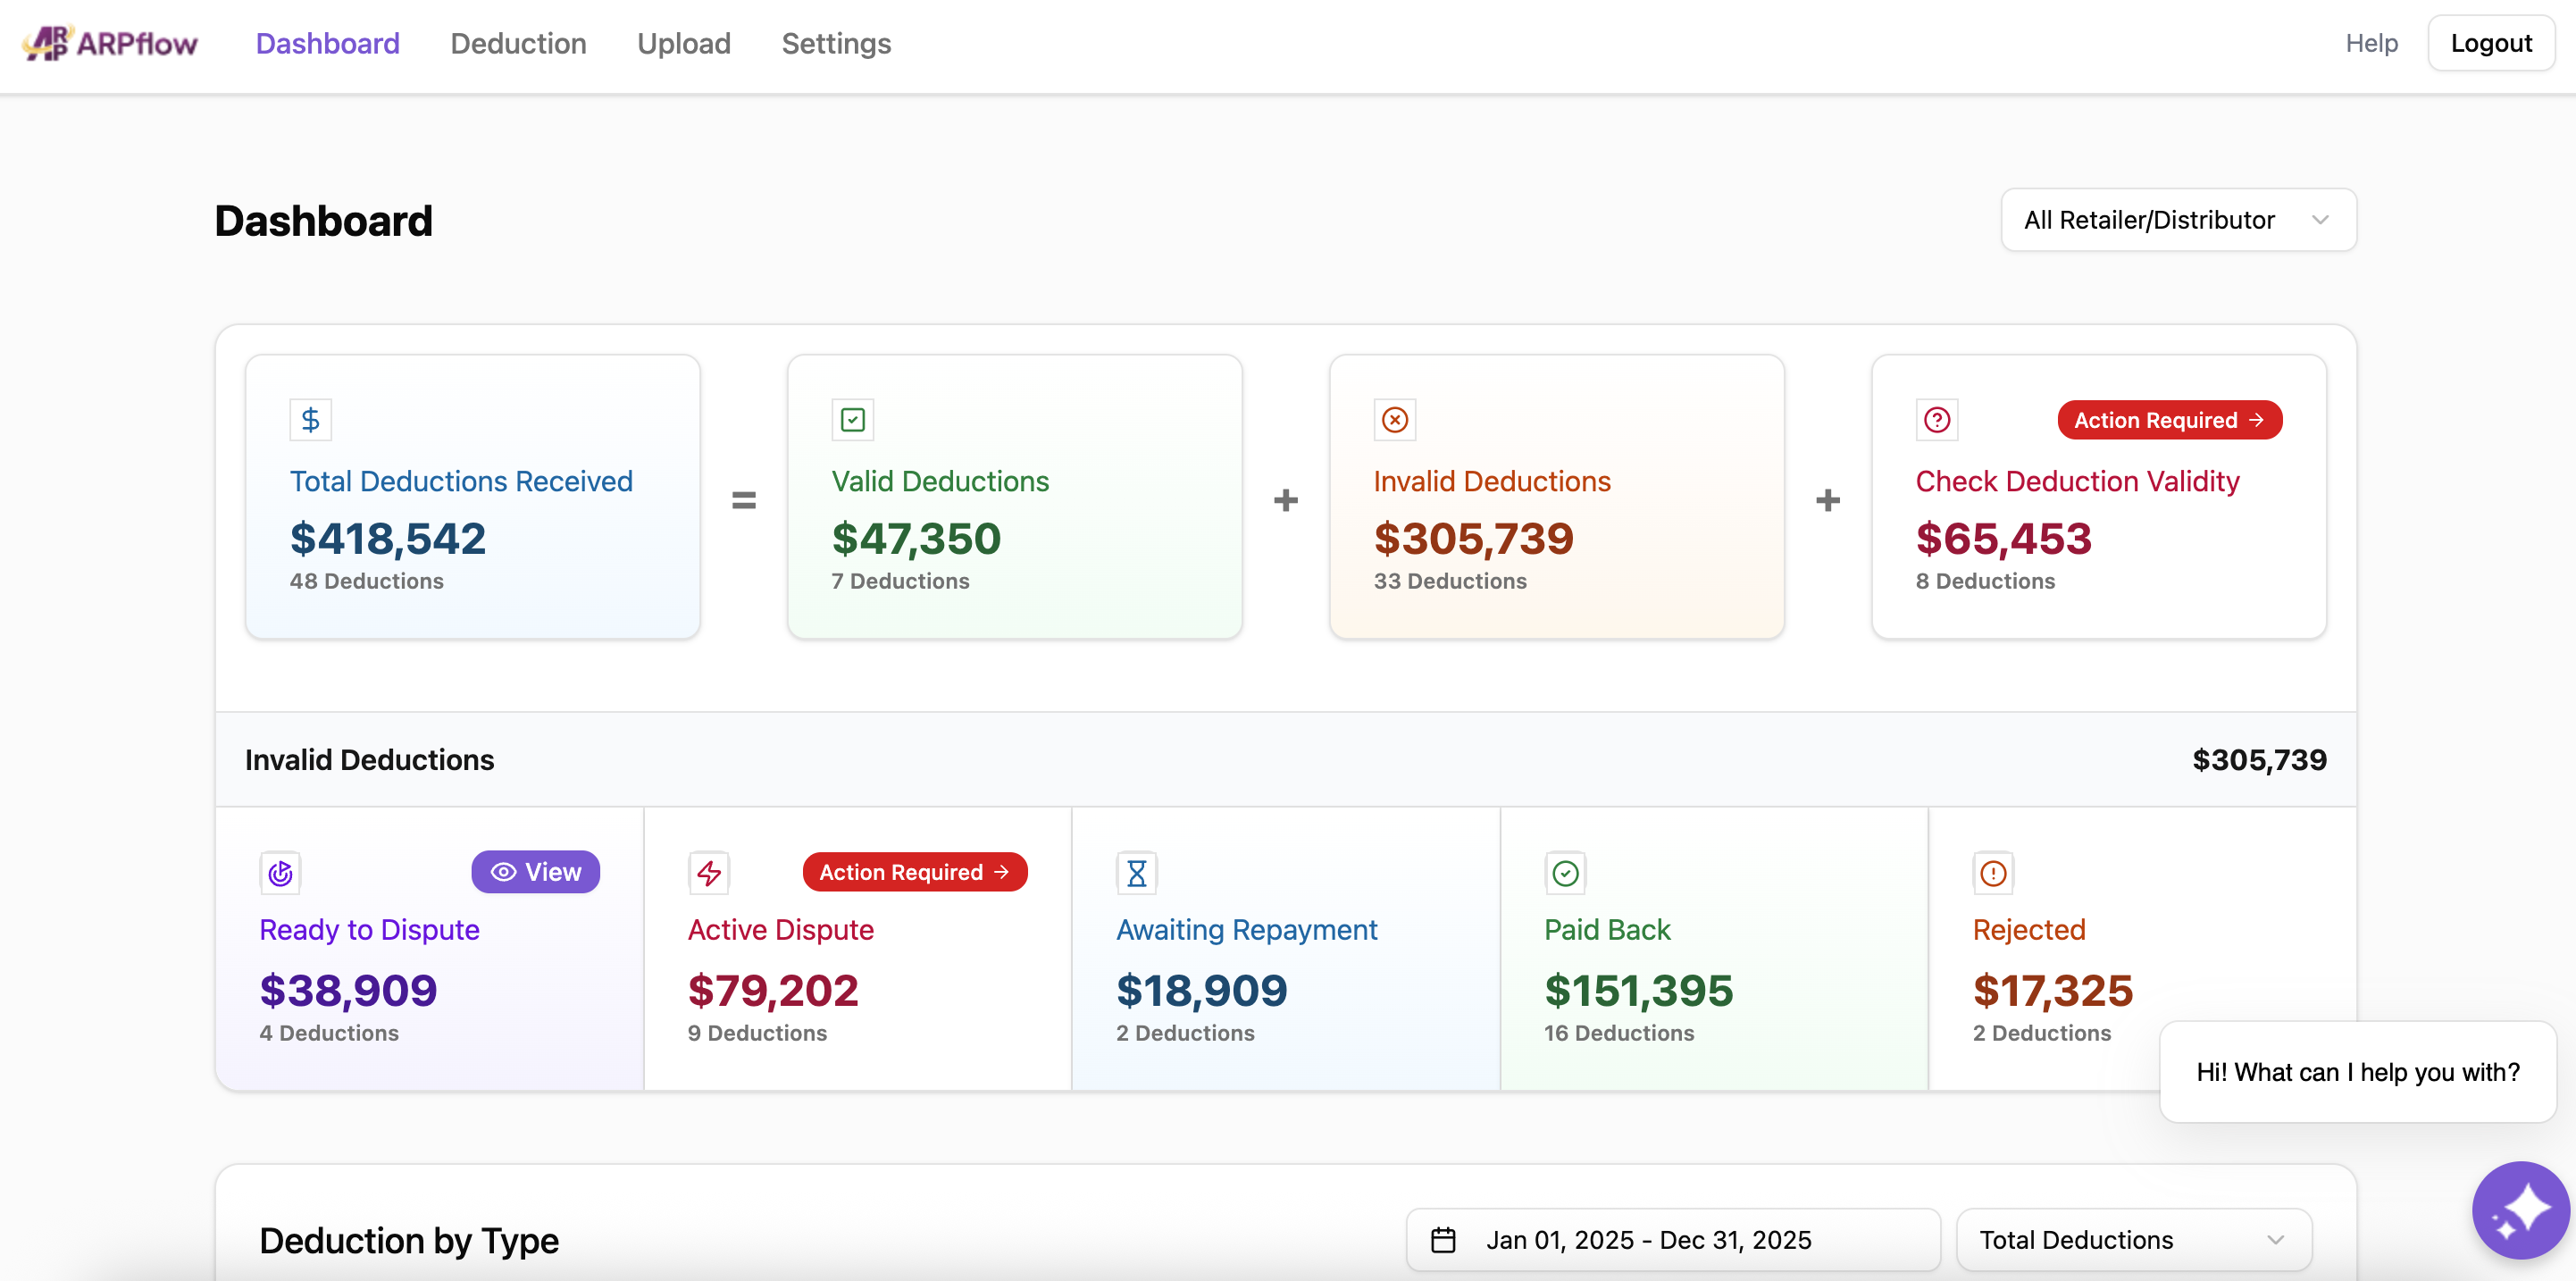Click the ARPflow logo

pos(110,43)
